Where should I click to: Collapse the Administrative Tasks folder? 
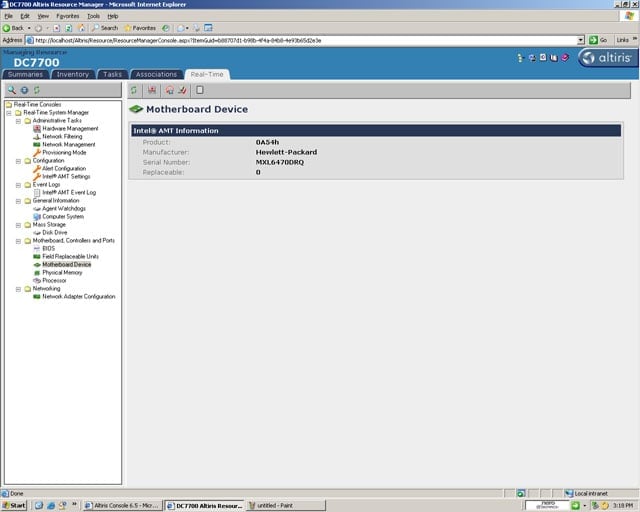point(18,121)
